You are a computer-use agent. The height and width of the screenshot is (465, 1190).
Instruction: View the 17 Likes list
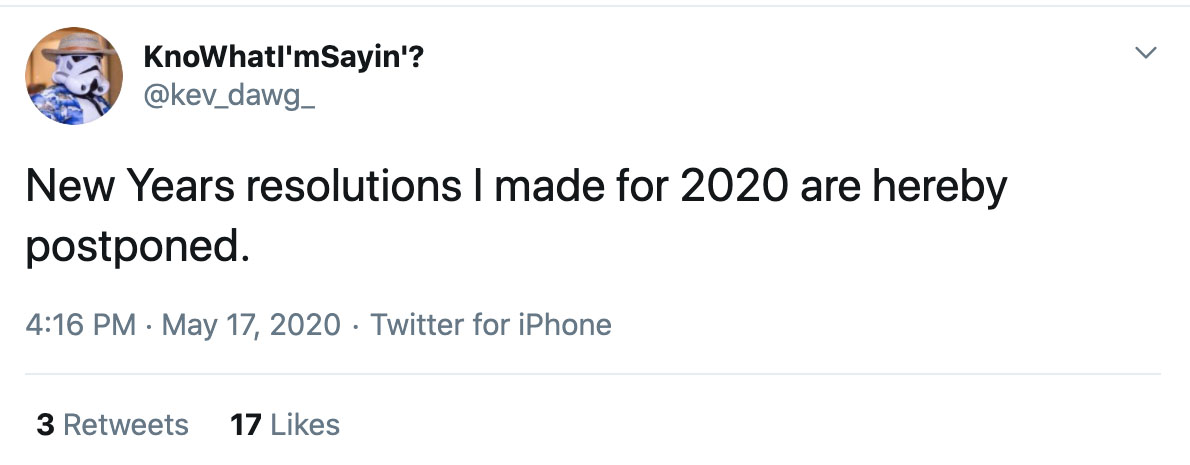click(x=285, y=425)
